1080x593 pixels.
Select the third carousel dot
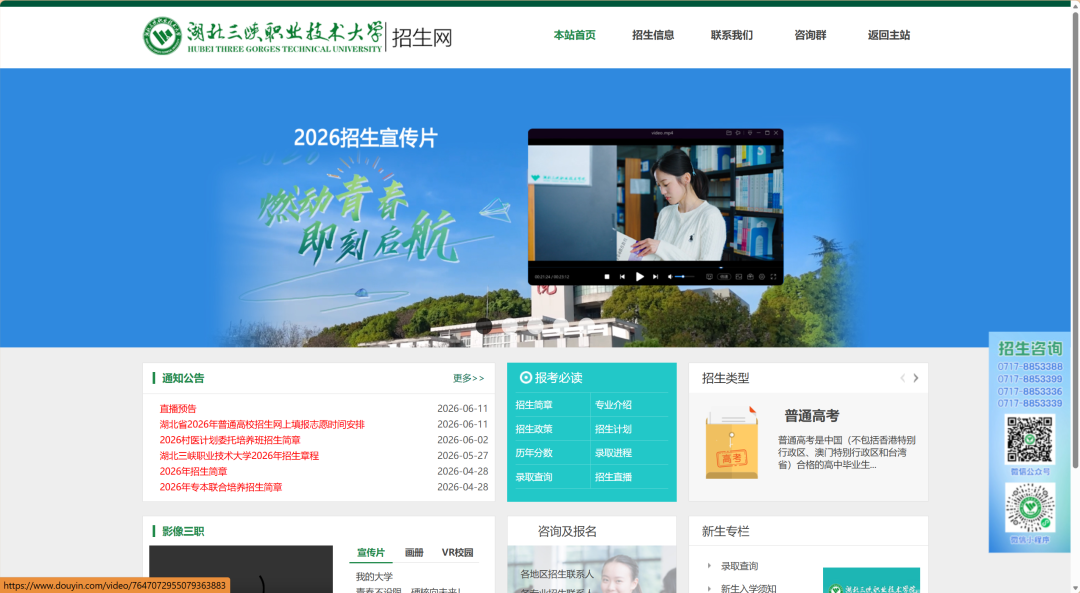535,326
